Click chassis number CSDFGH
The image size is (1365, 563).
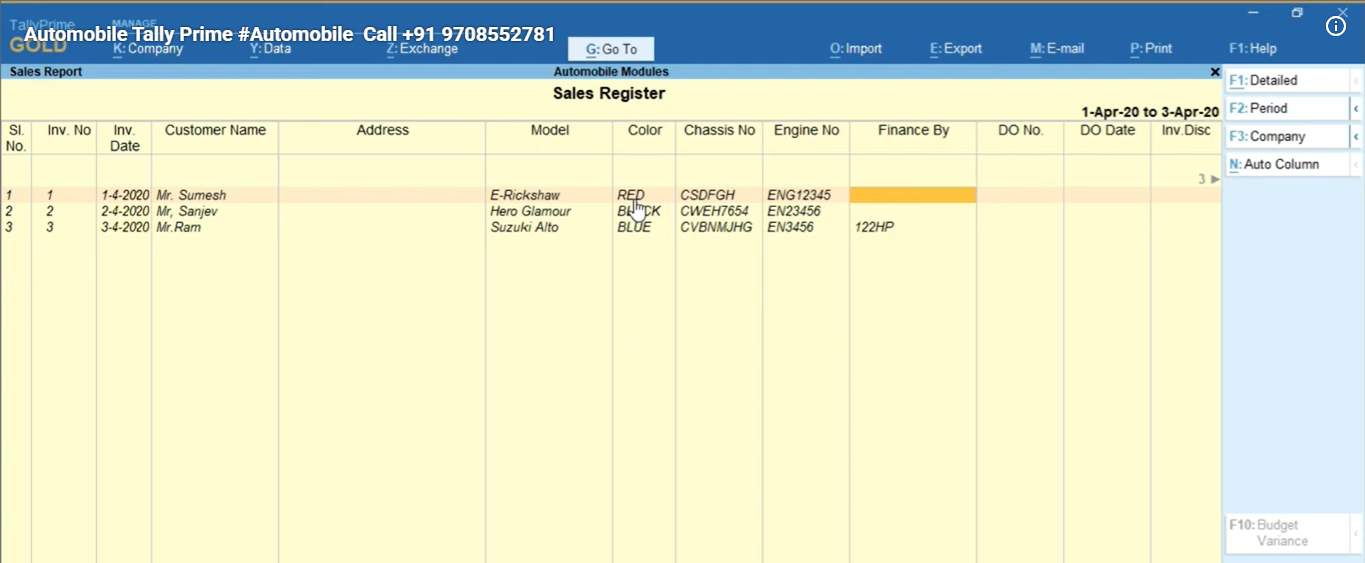[x=707, y=196]
